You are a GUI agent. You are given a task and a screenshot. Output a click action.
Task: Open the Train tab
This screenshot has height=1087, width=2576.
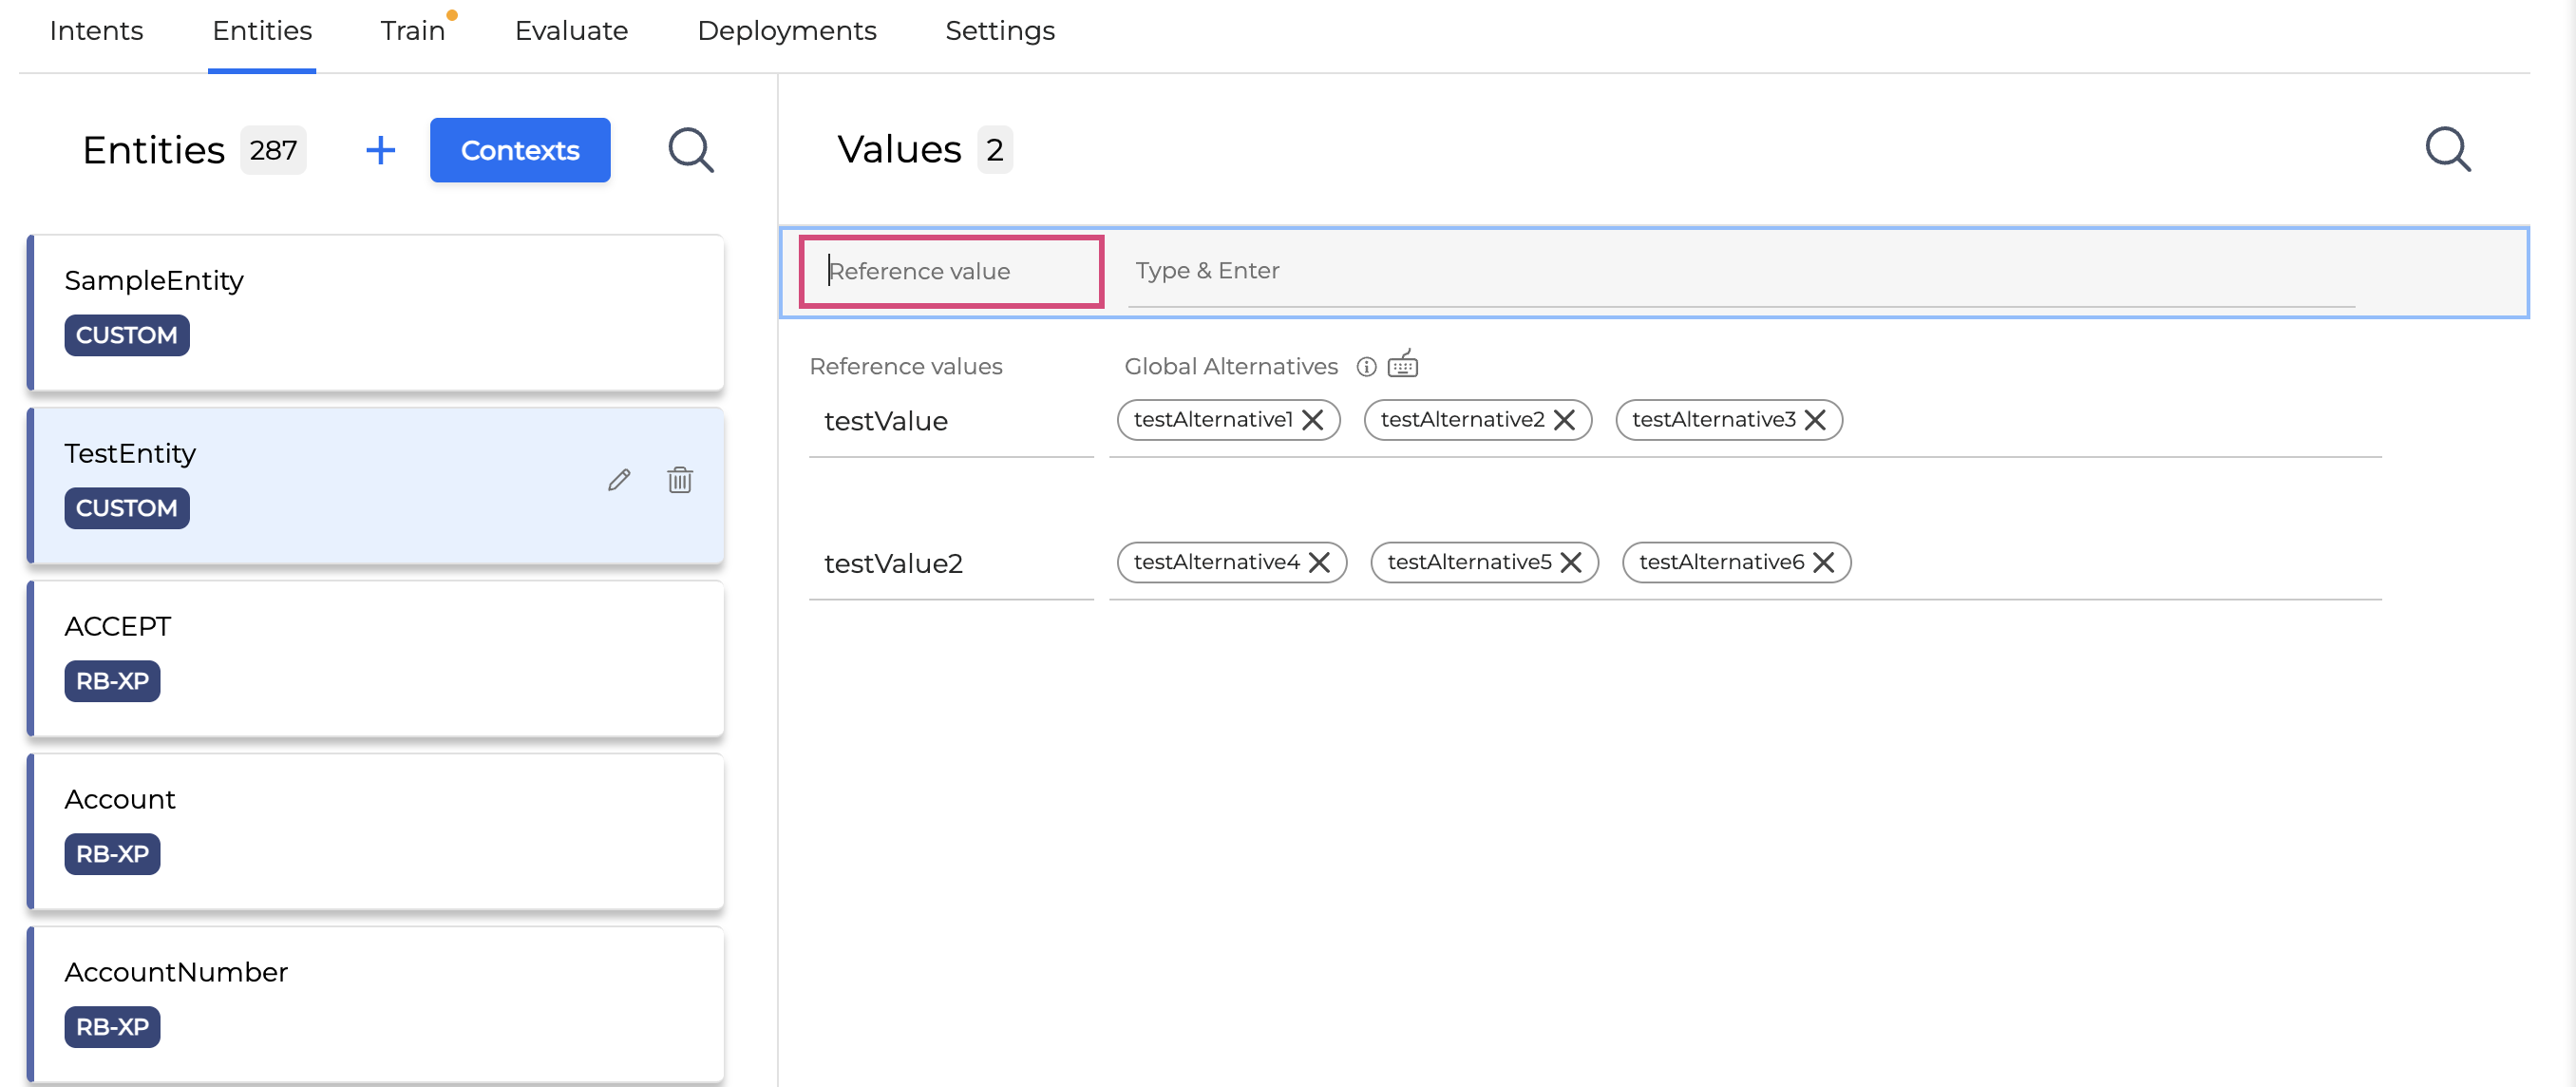(412, 31)
